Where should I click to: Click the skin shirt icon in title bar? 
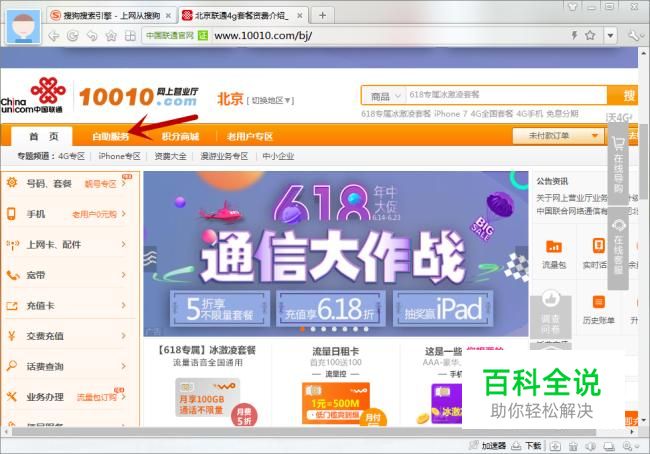[572, 6]
